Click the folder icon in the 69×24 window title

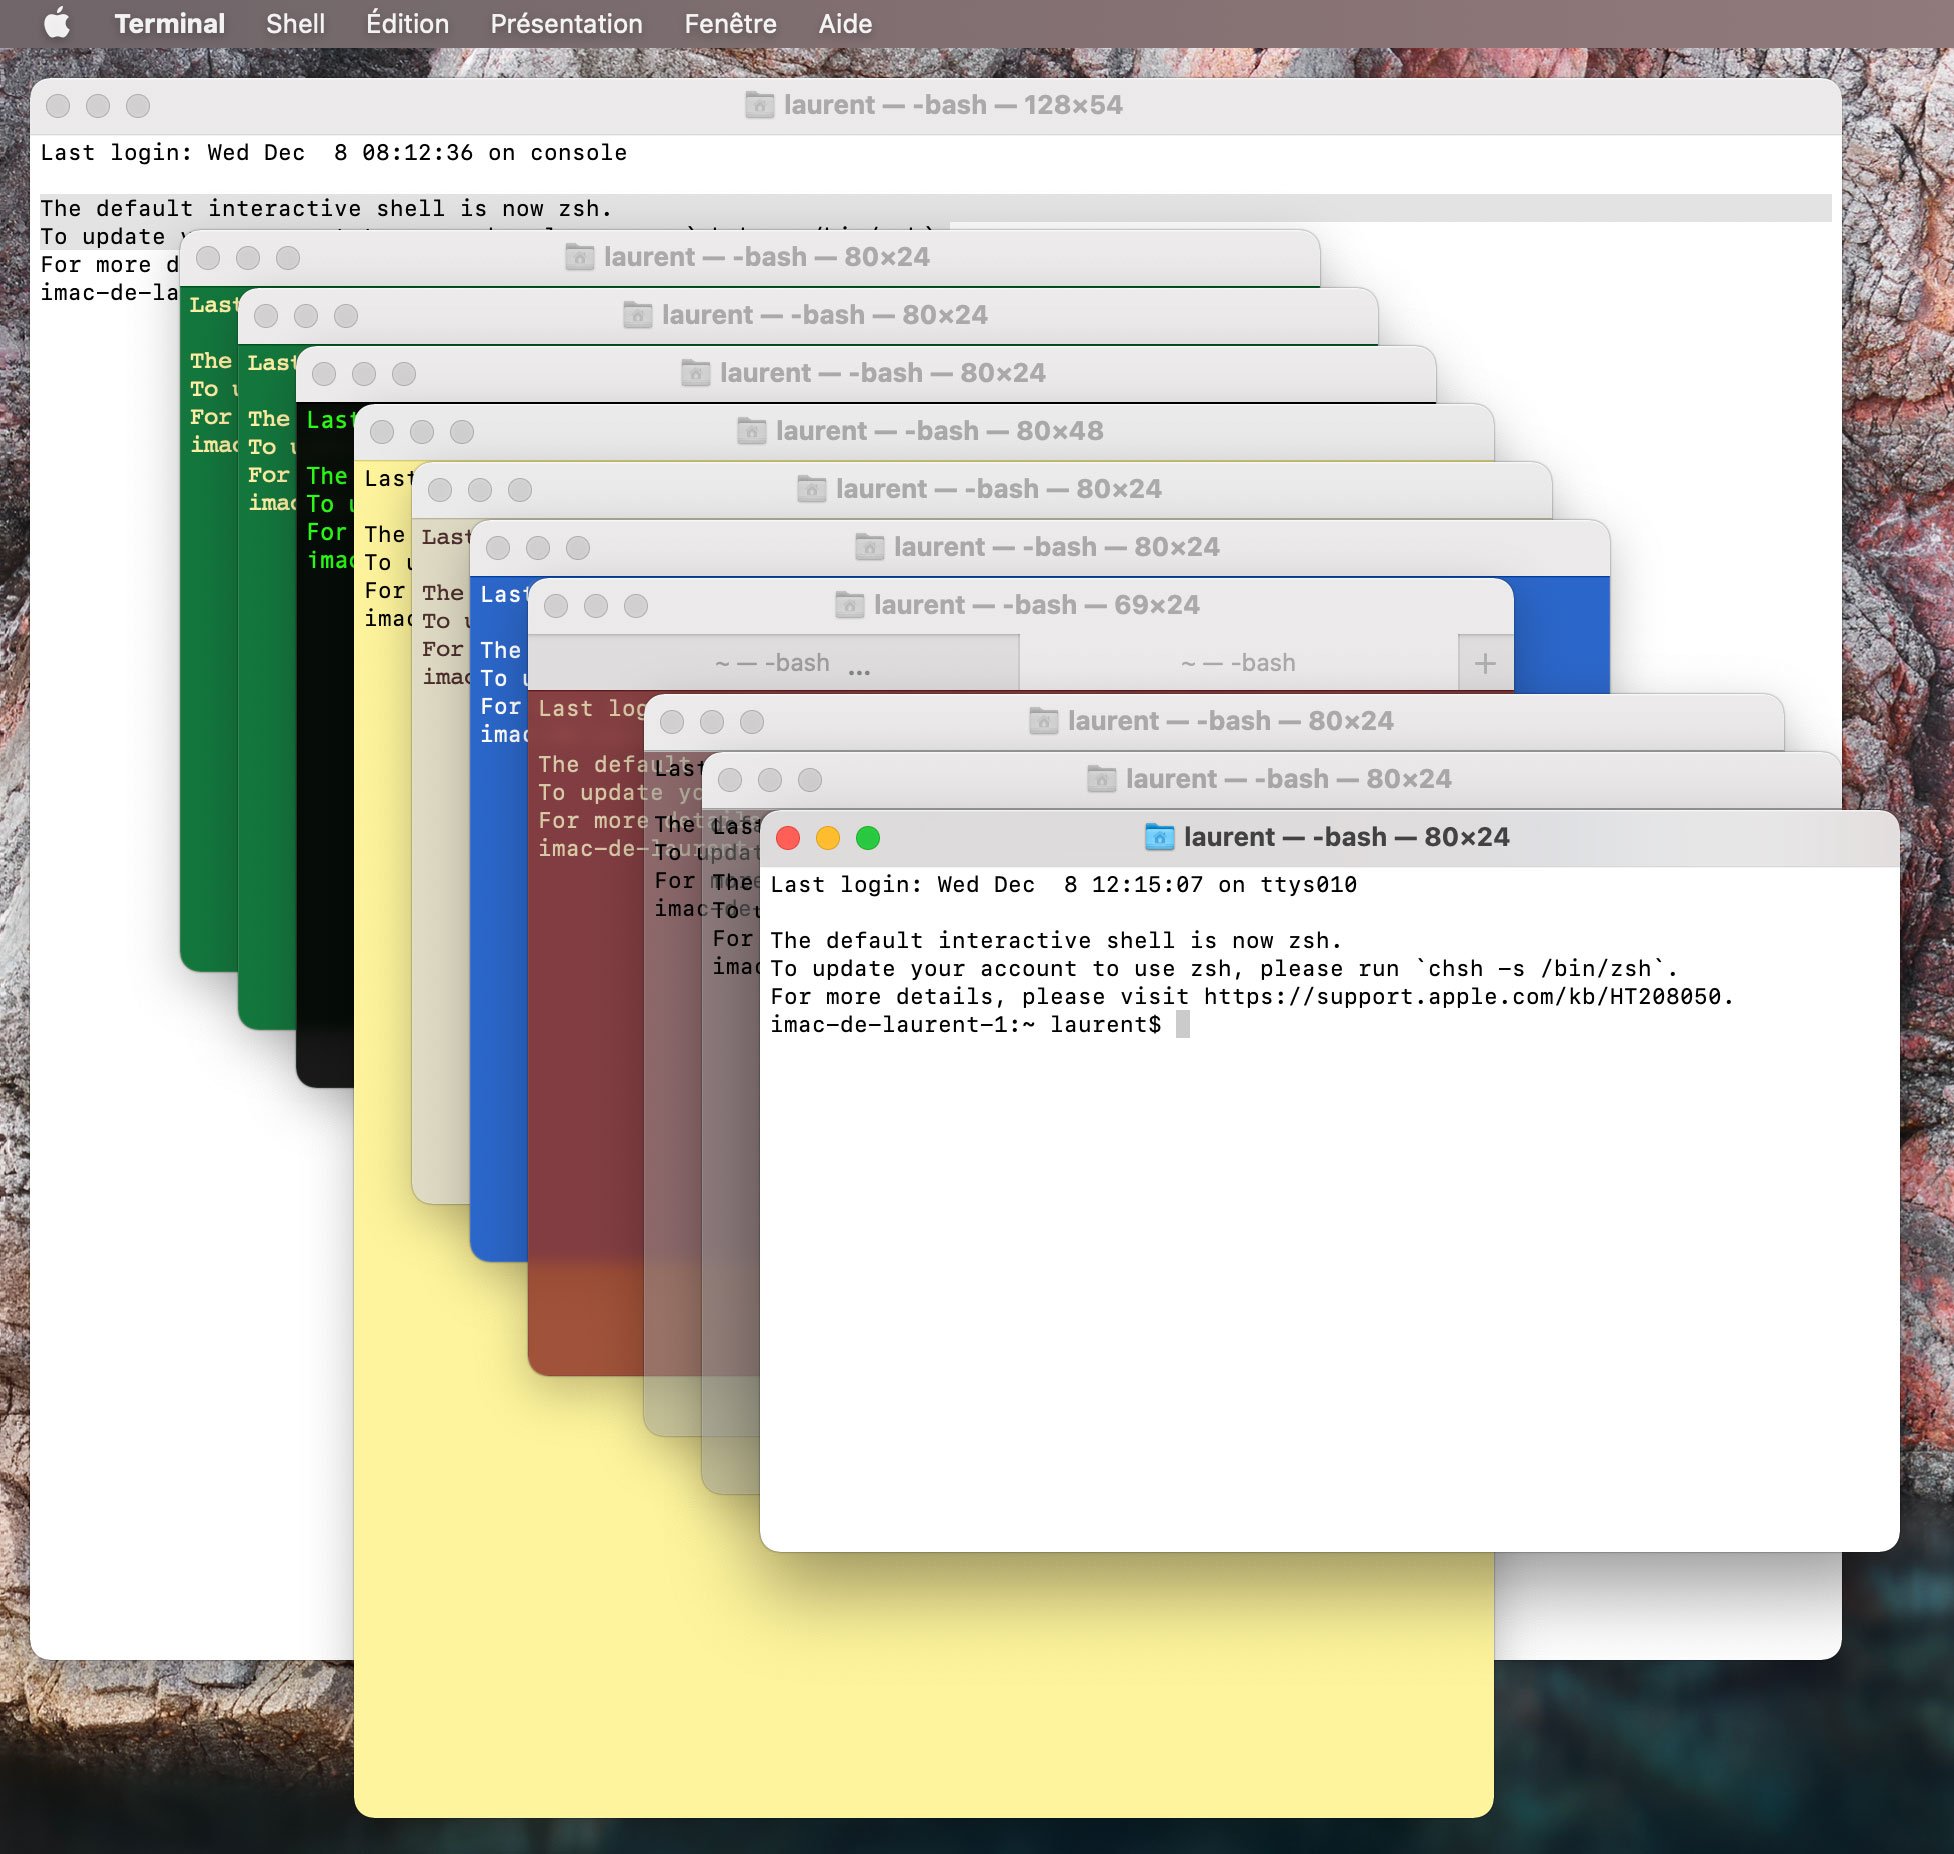pos(849,605)
